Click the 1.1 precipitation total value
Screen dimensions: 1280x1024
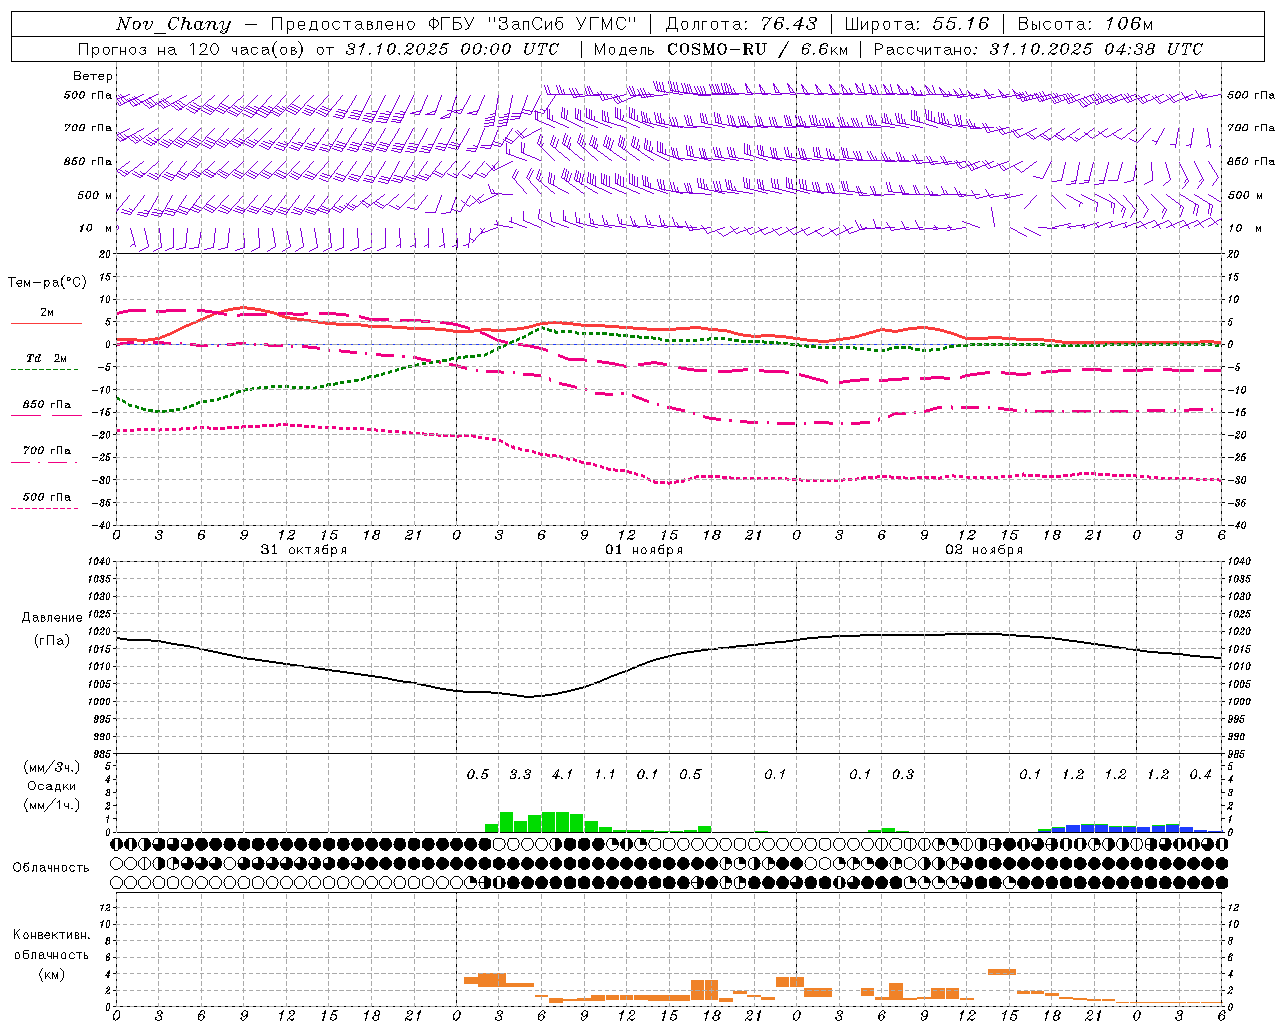(x=605, y=775)
